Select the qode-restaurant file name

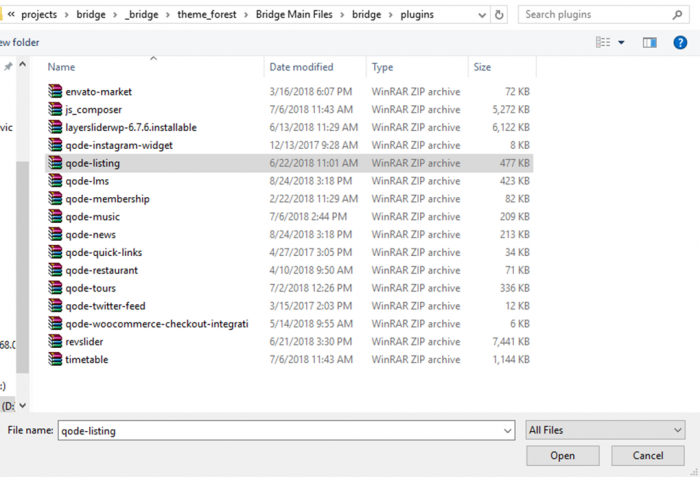point(102,270)
